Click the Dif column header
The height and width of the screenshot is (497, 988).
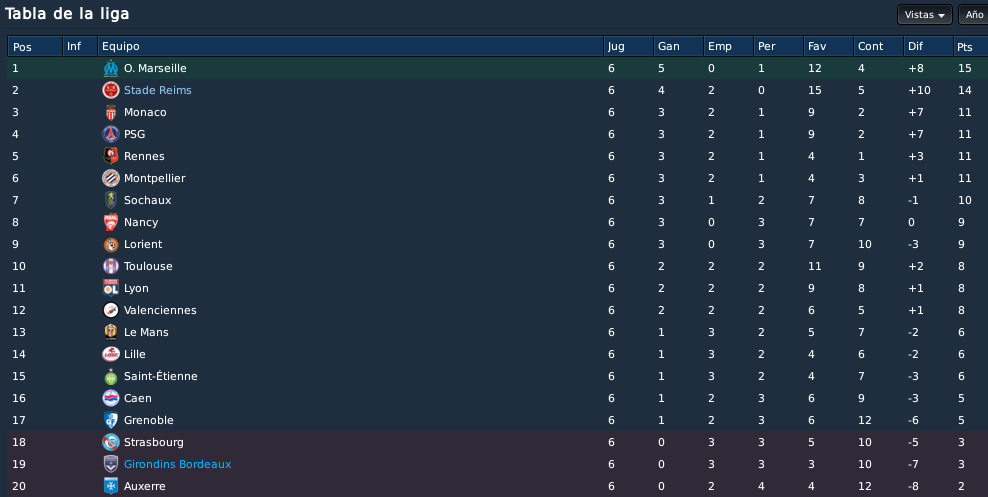coord(928,46)
